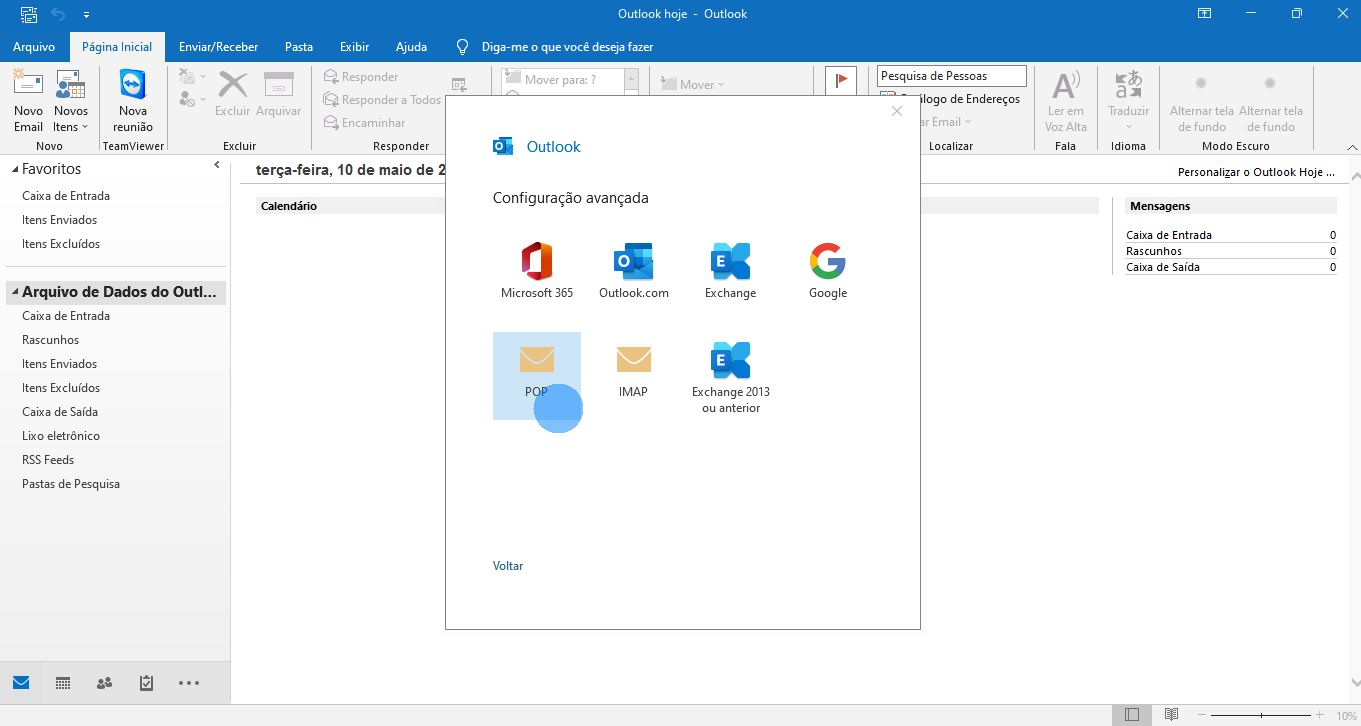Switch to the Calendar view
This screenshot has width=1361, height=726.
coord(63,683)
